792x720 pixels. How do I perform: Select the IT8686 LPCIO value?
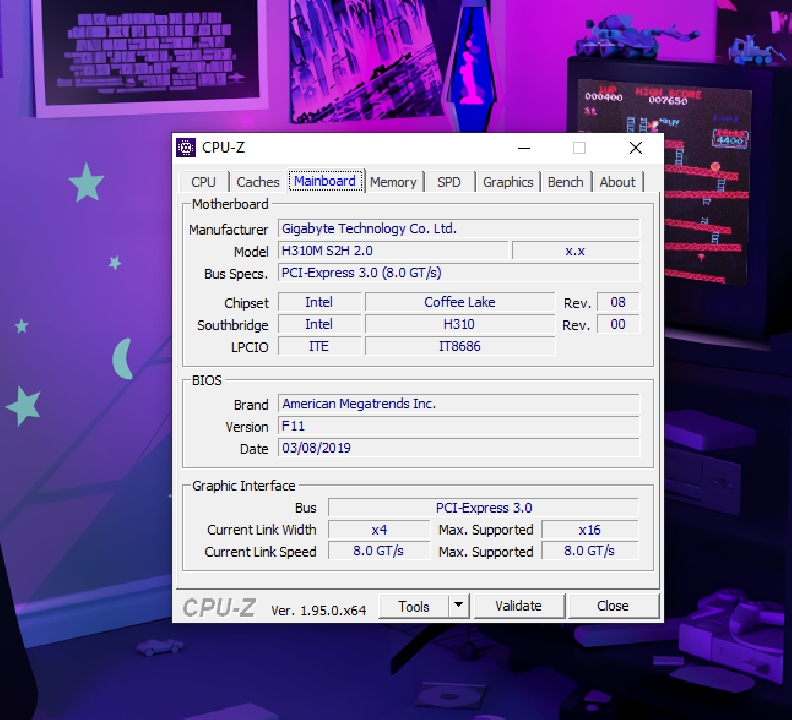click(460, 347)
